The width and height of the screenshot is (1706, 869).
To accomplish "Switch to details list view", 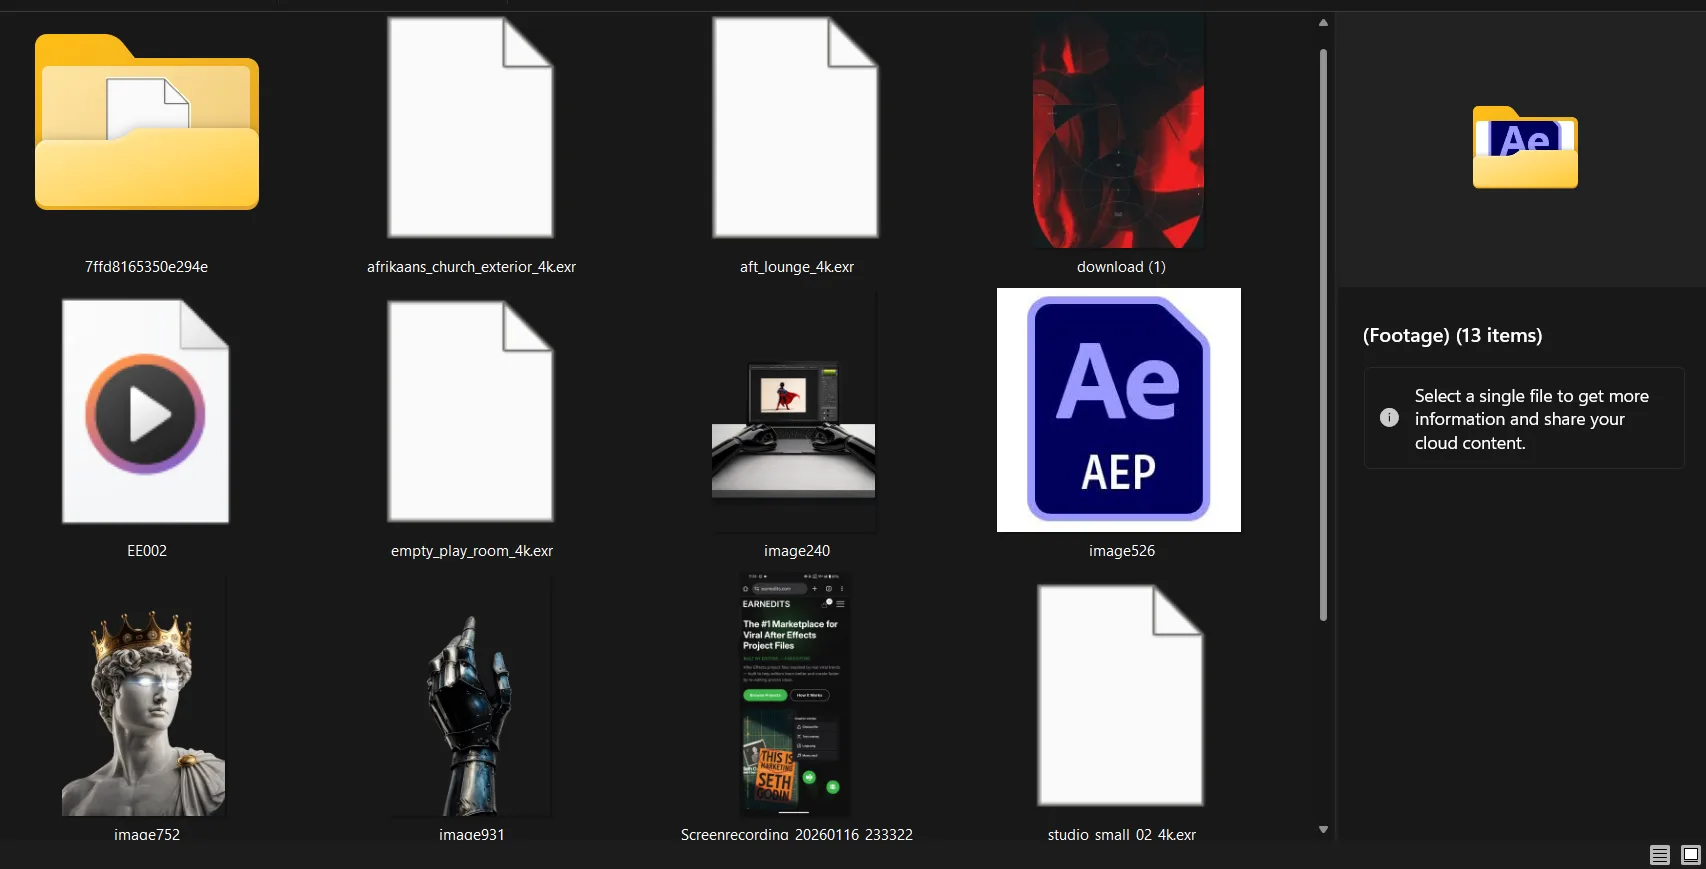I will tap(1660, 855).
